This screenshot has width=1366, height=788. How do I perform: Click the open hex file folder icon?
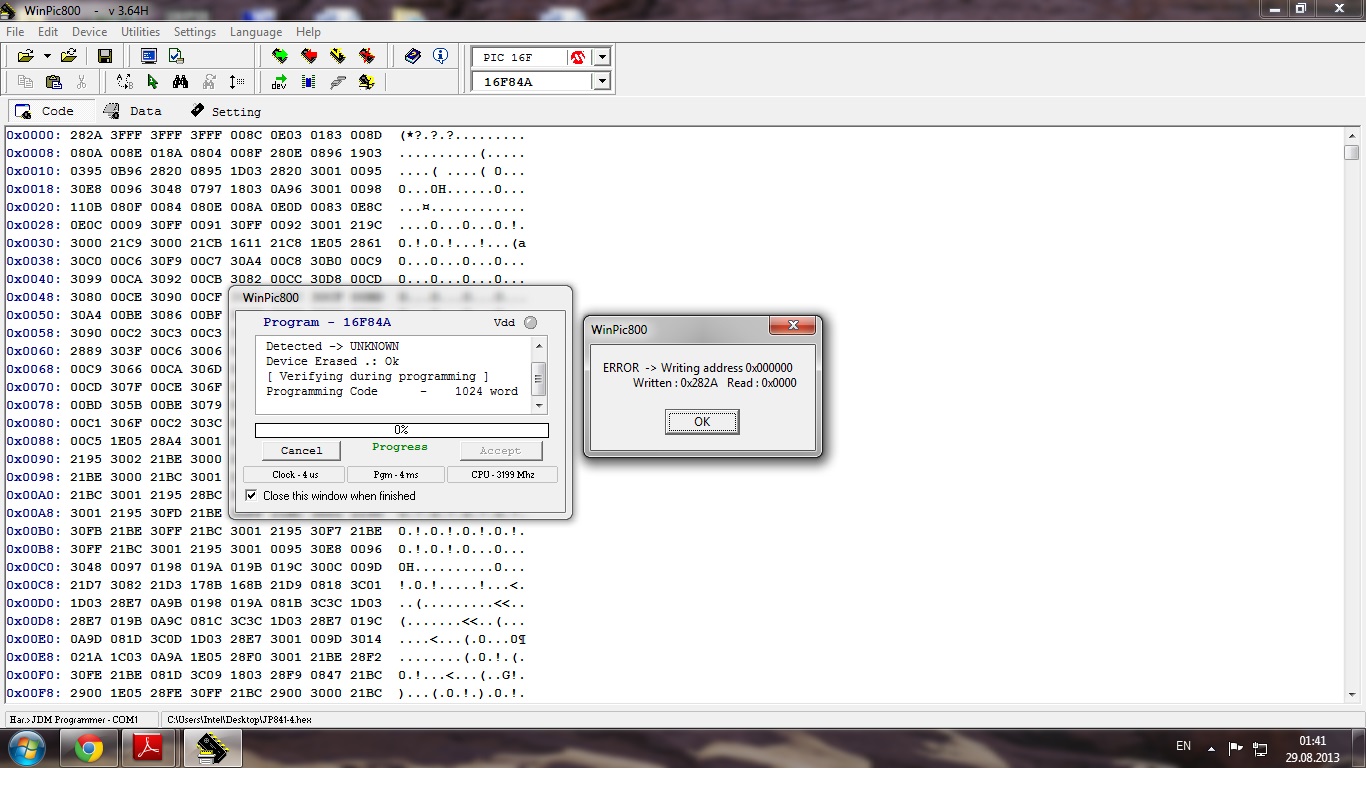[x=26, y=57]
